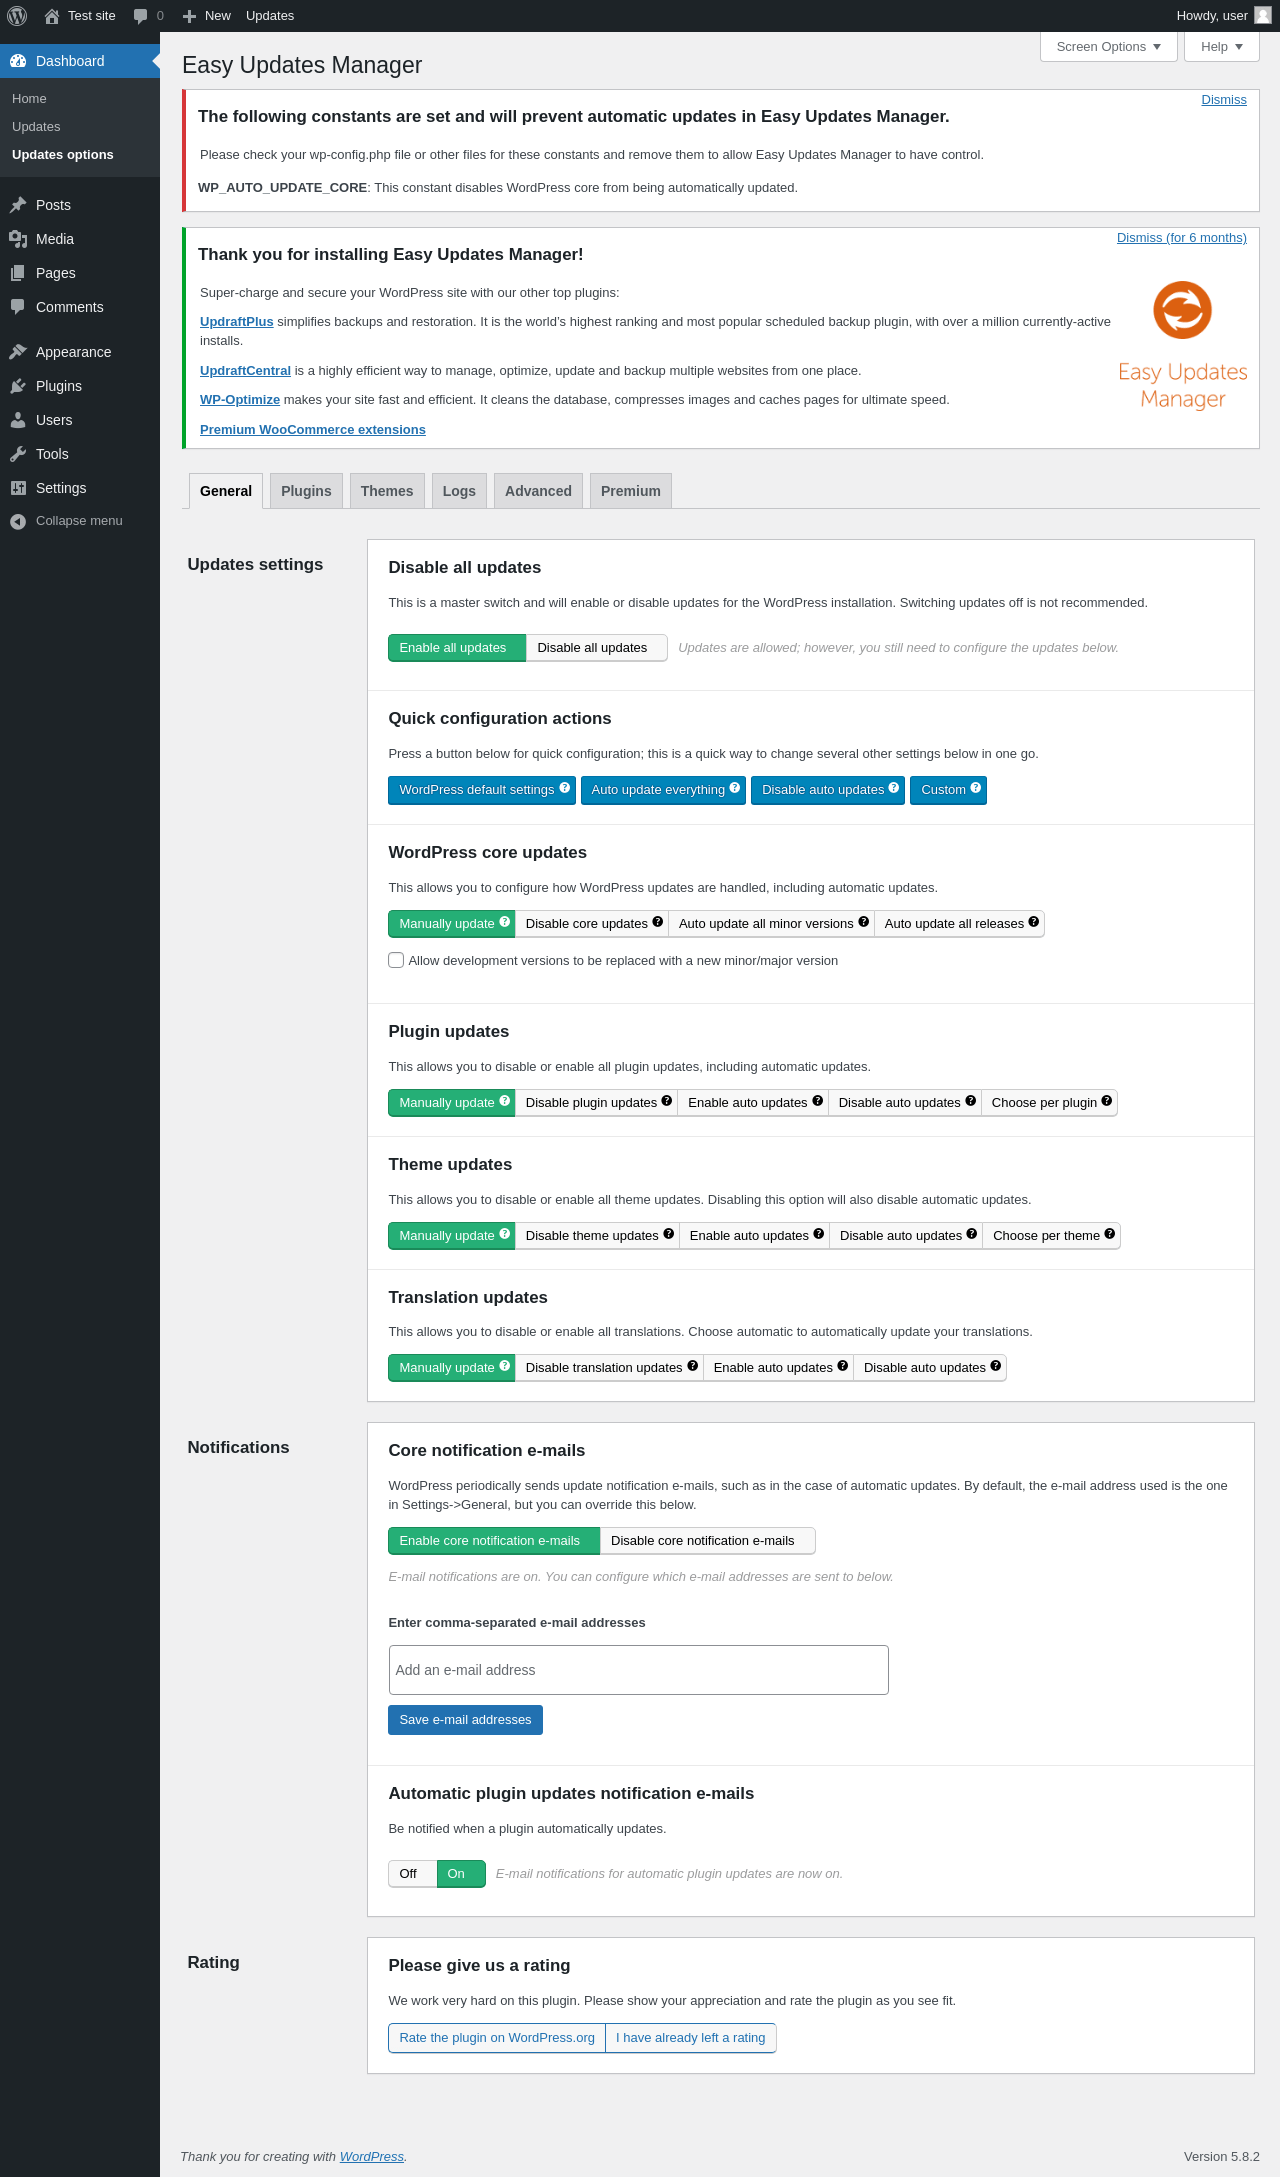1280x2177 pixels.
Task: Focus the Add an e-mail address field
Action: pos(638,1670)
